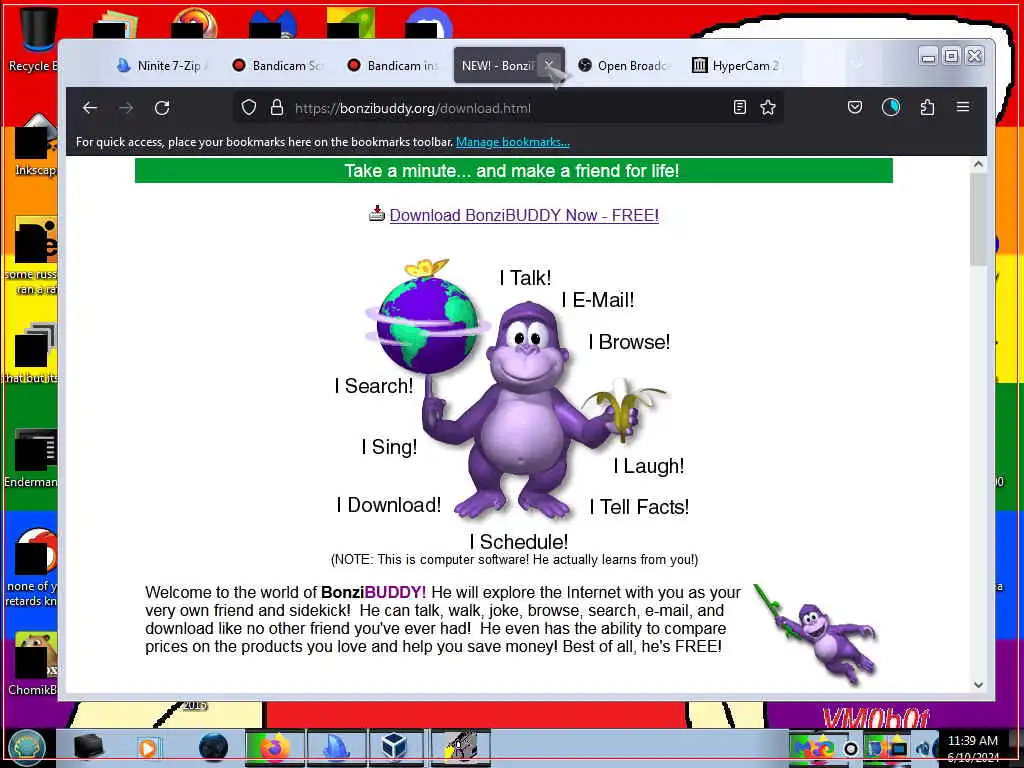This screenshot has height=768, width=1024.
Task: Click the I Download! text
Action: (x=389, y=505)
